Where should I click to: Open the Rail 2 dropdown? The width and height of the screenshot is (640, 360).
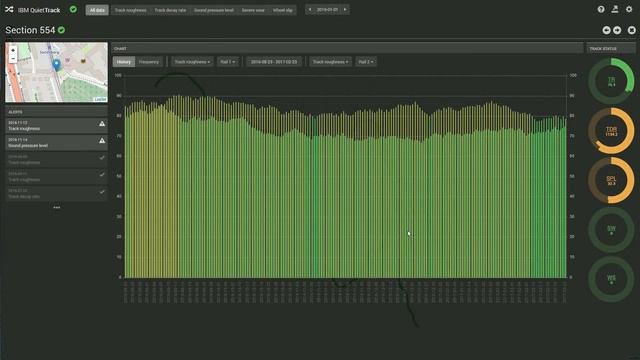(x=366, y=62)
